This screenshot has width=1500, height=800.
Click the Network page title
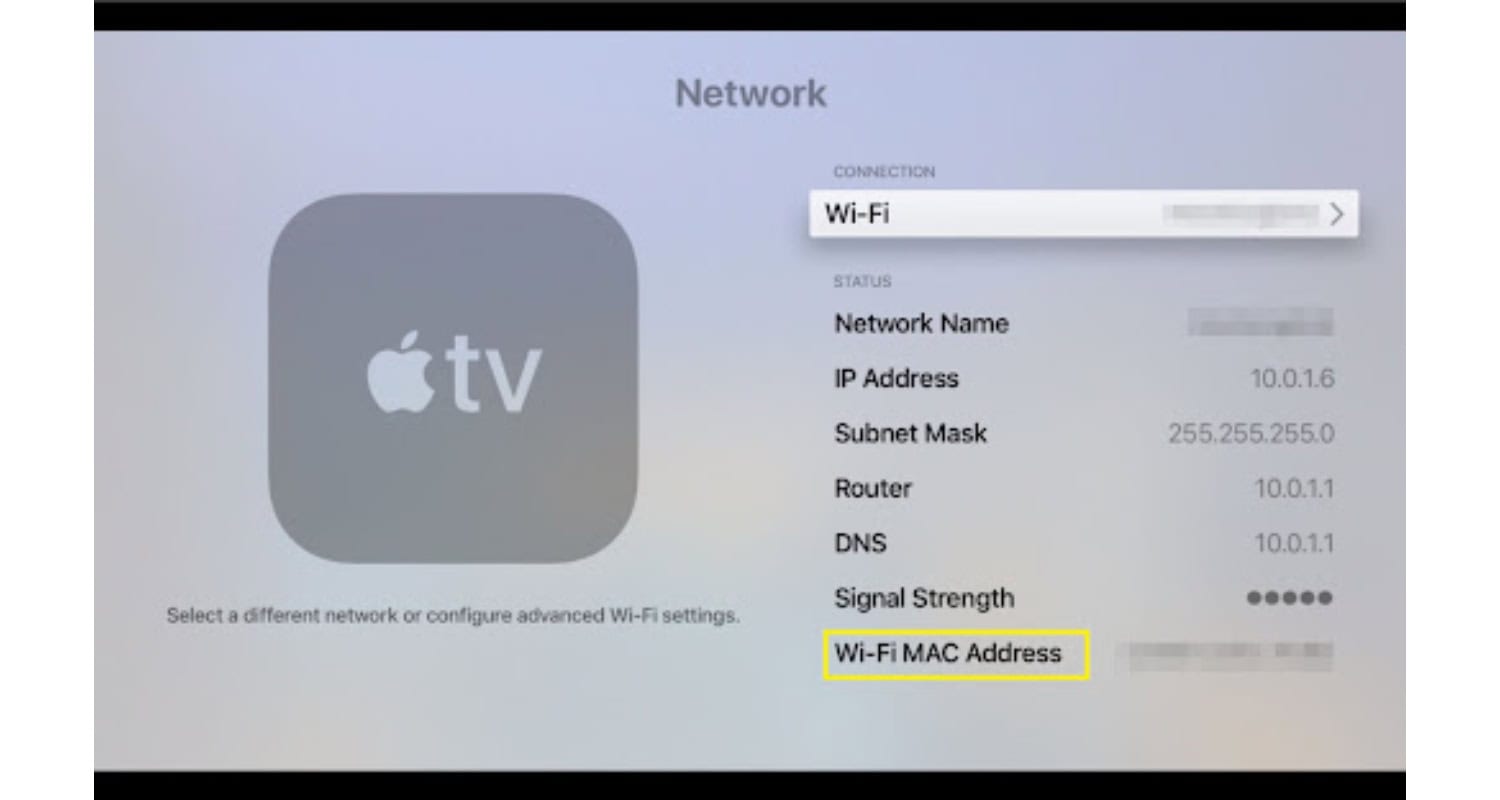750,93
